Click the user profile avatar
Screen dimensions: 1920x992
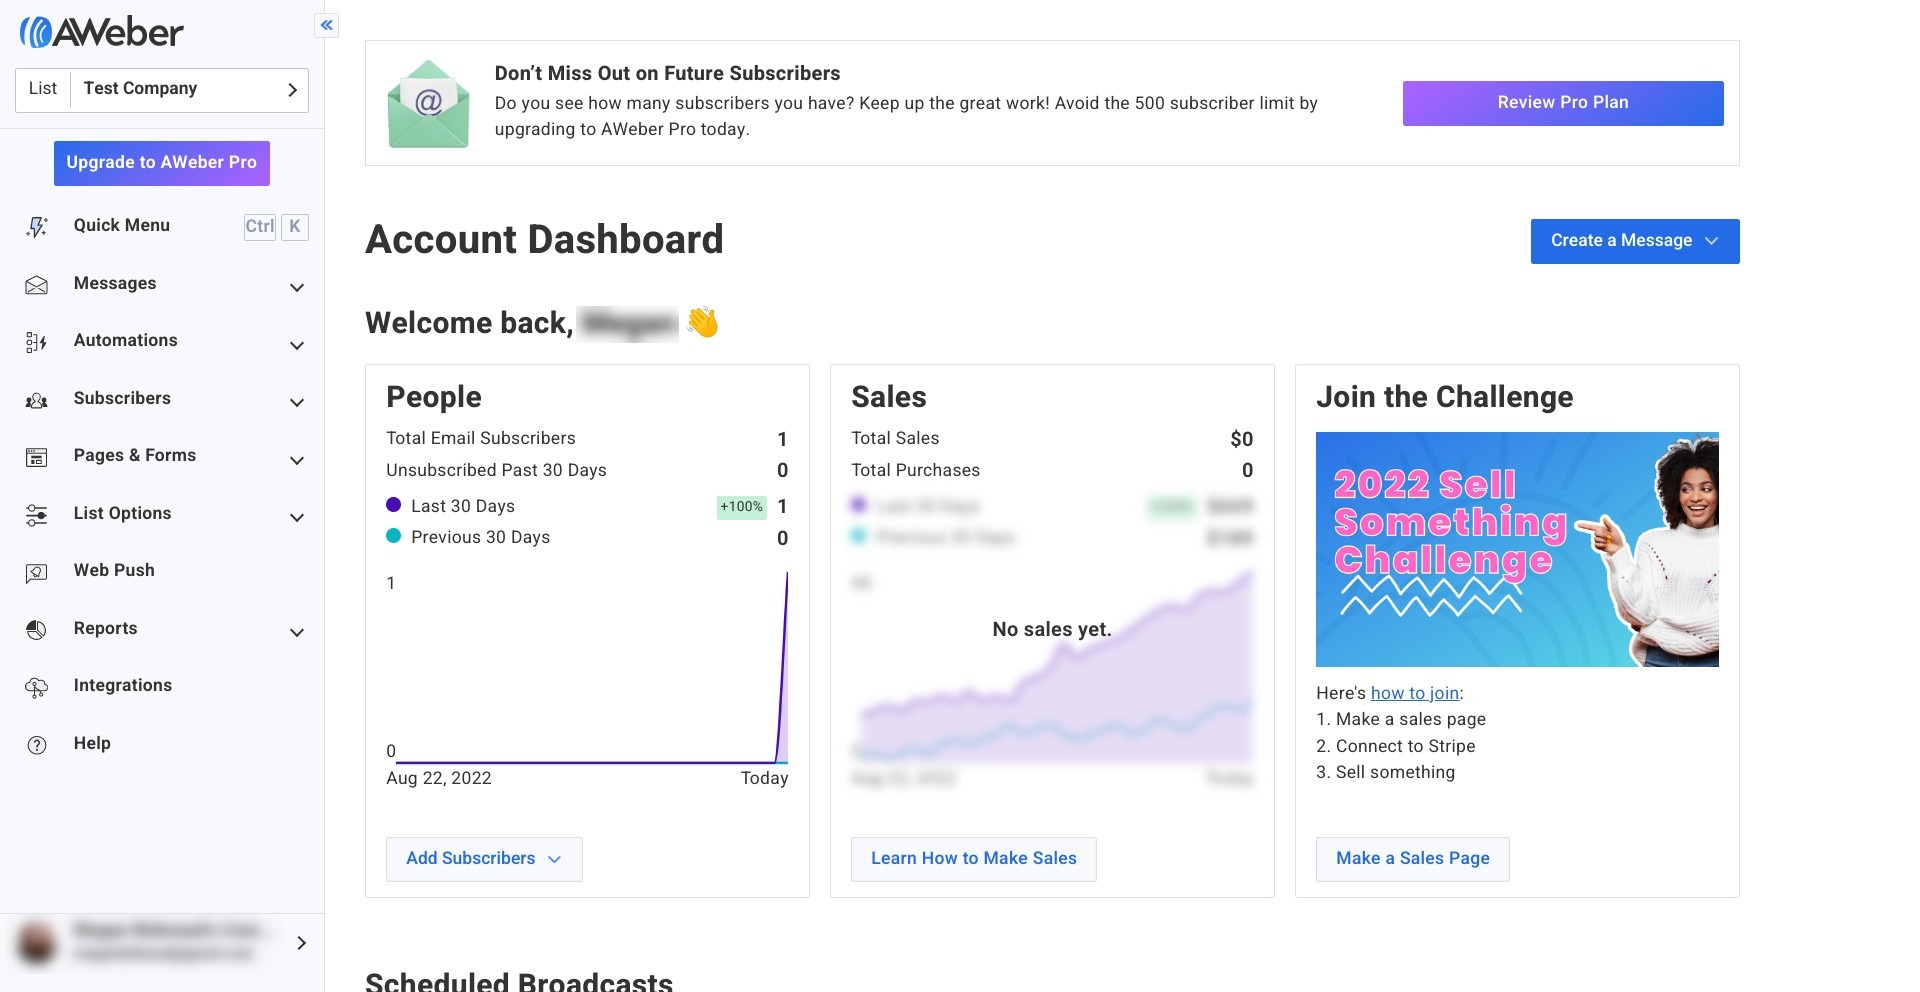tap(37, 943)
